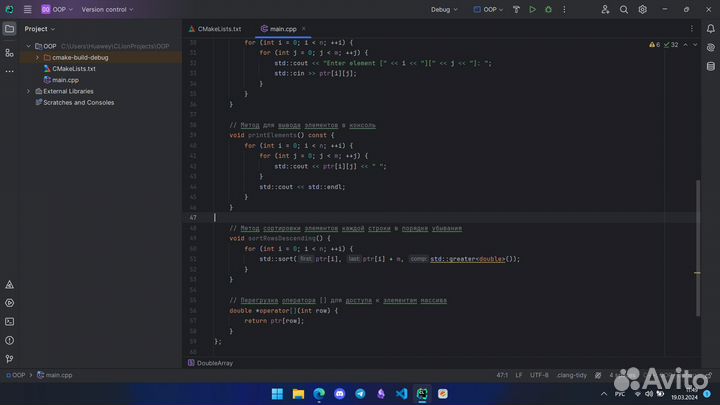Open the CMake tool window triangle icon
This screenshot has height=405, width=720.
click(x=9, y=285)
